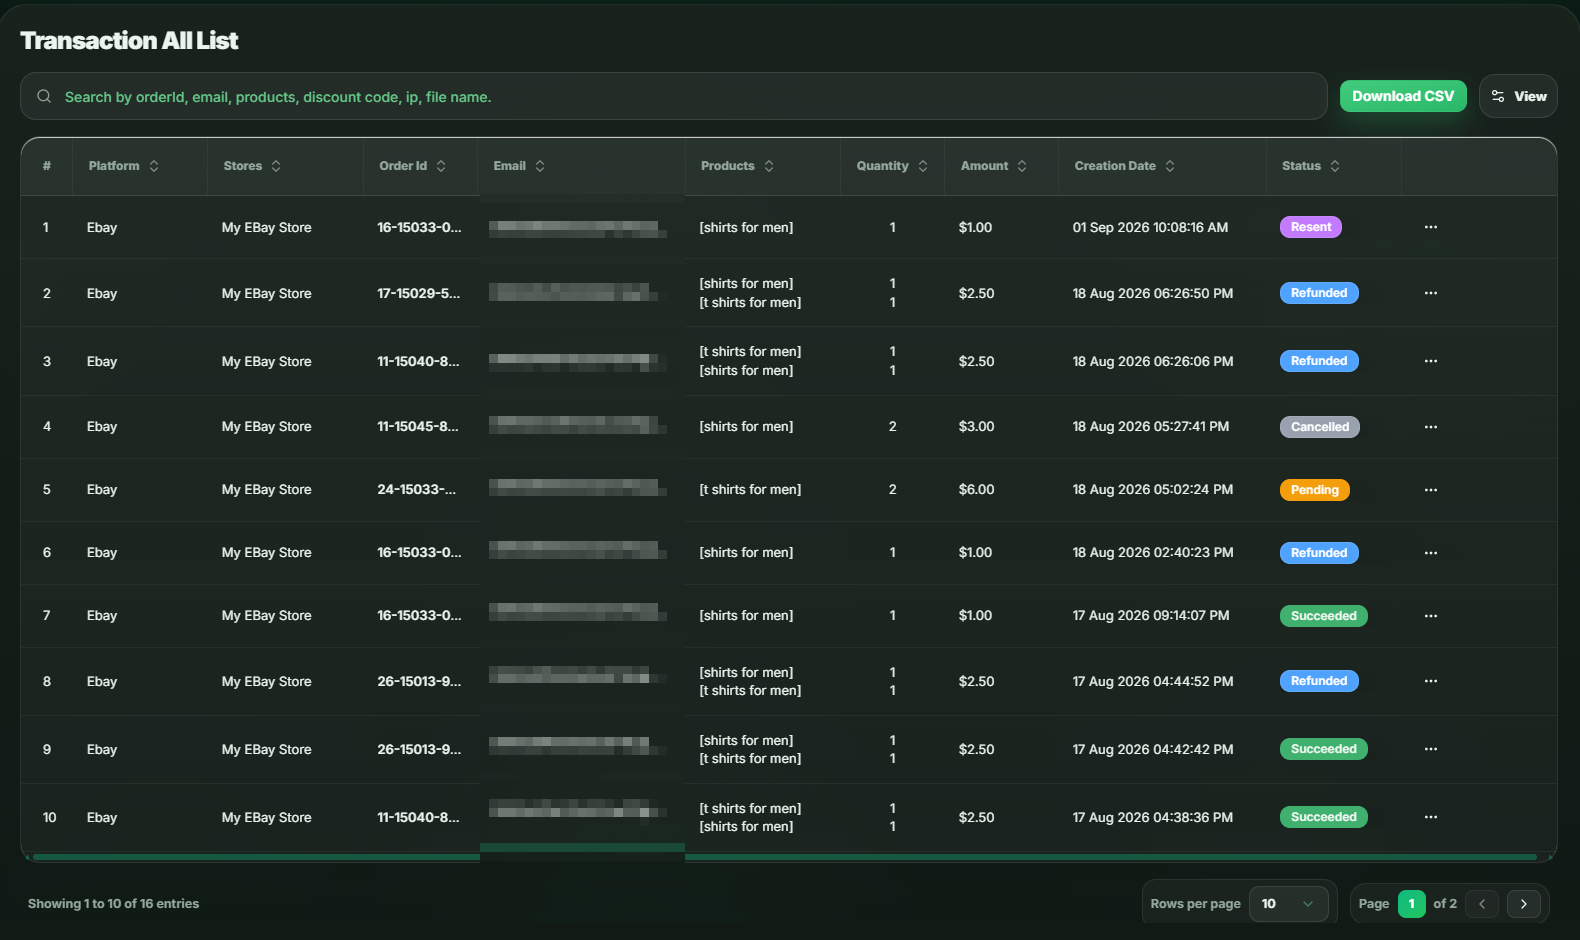Click order id 11-15045-8...
Screen dimensions: 1580x940
418,427
